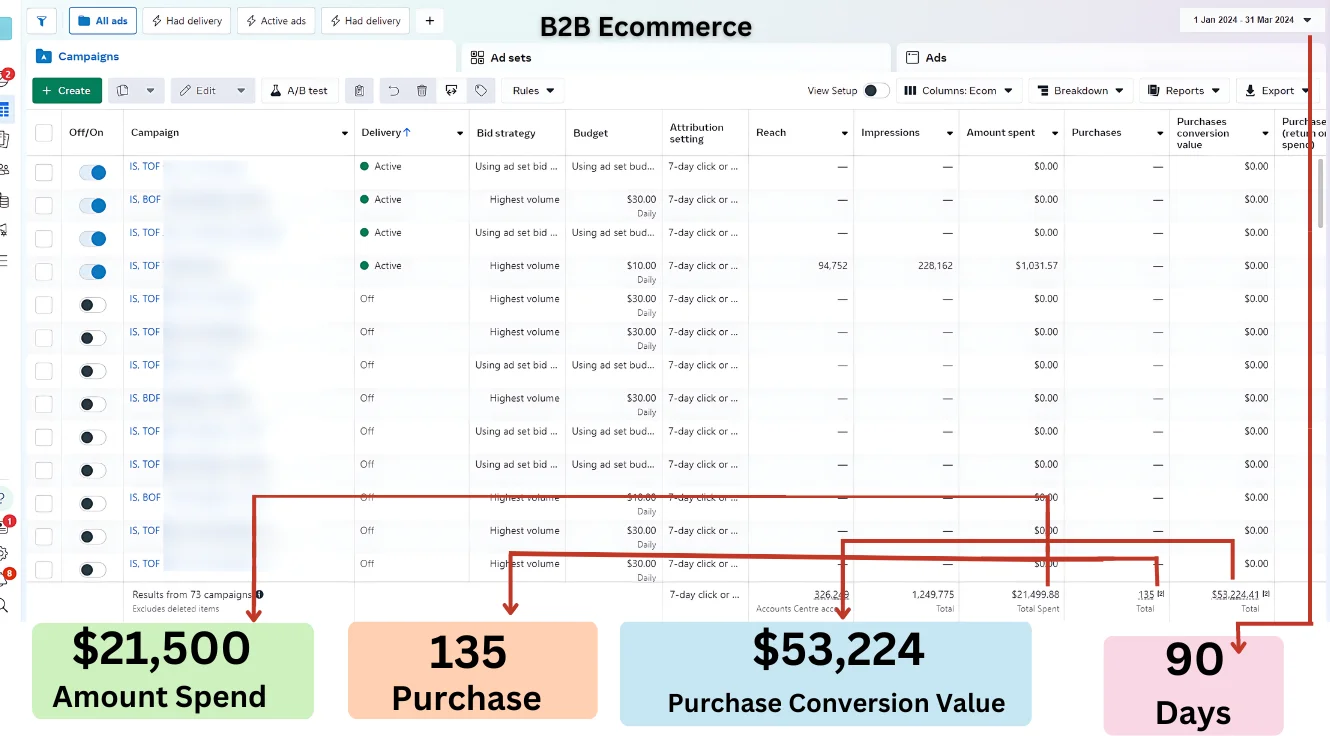Click the Edit button
The width and height of the screenshot is (1330, 736).
coord(199,91)
